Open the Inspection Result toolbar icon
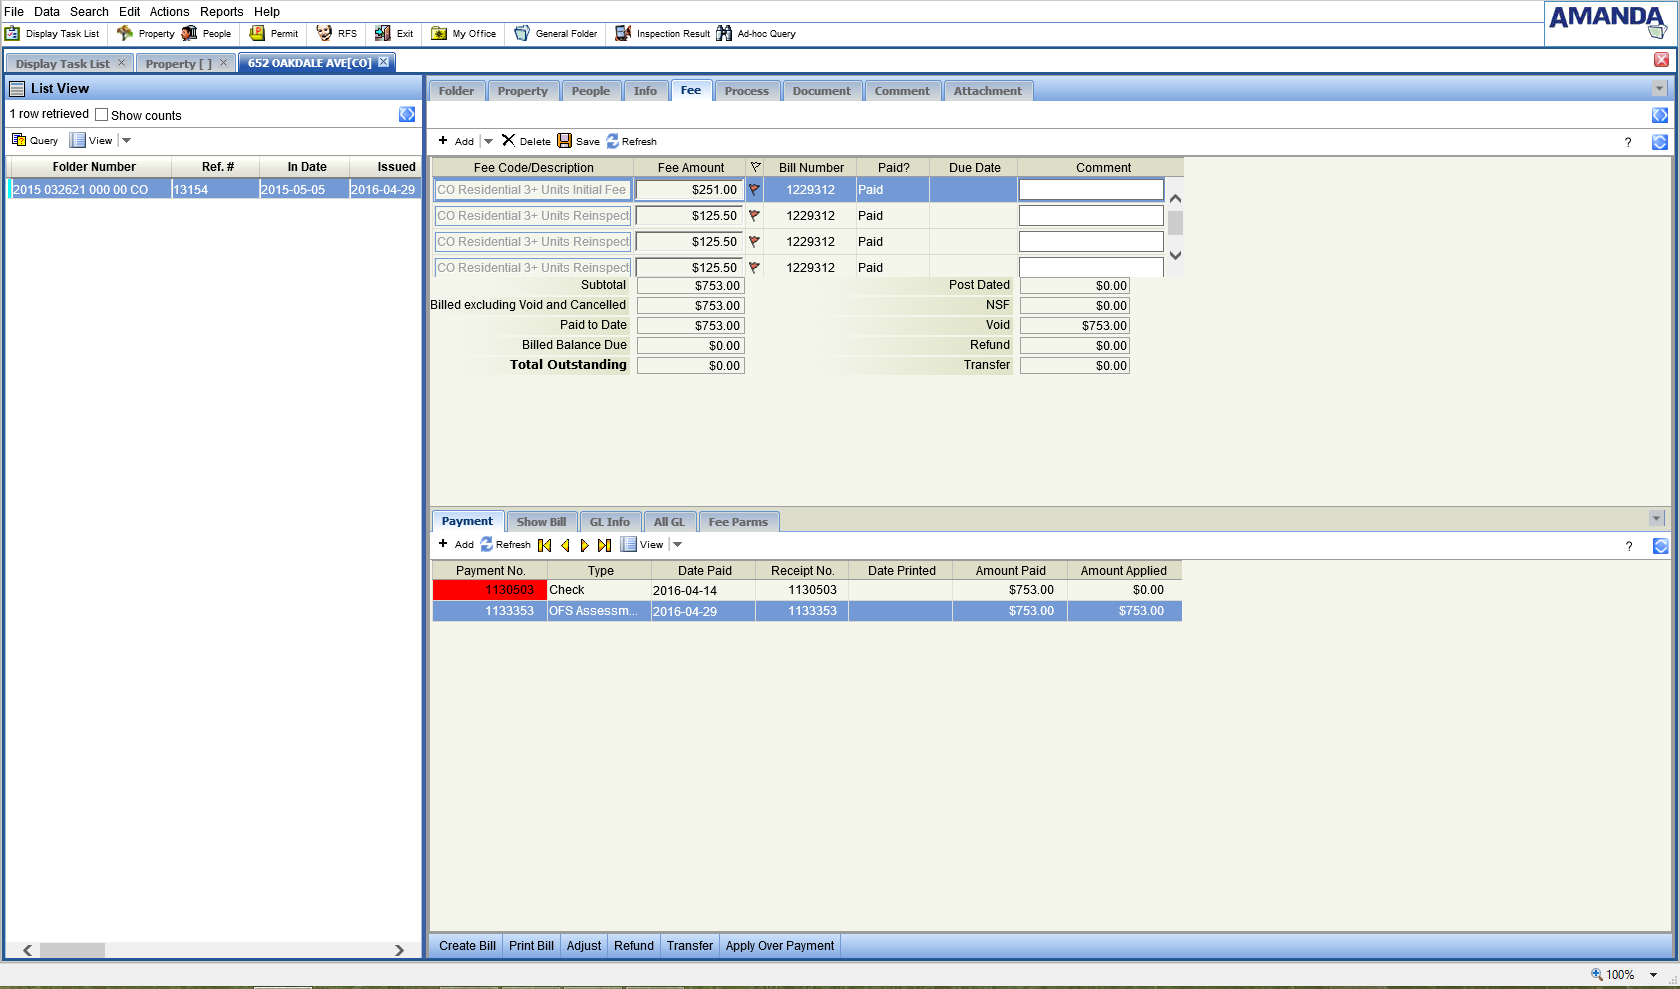 623,34
